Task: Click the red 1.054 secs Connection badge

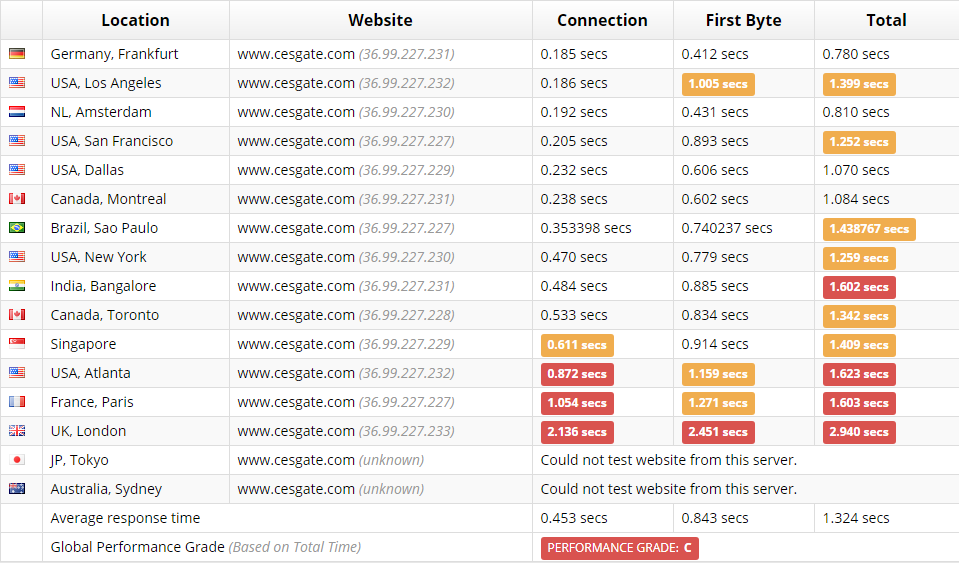Action: [x=577, y=403]
